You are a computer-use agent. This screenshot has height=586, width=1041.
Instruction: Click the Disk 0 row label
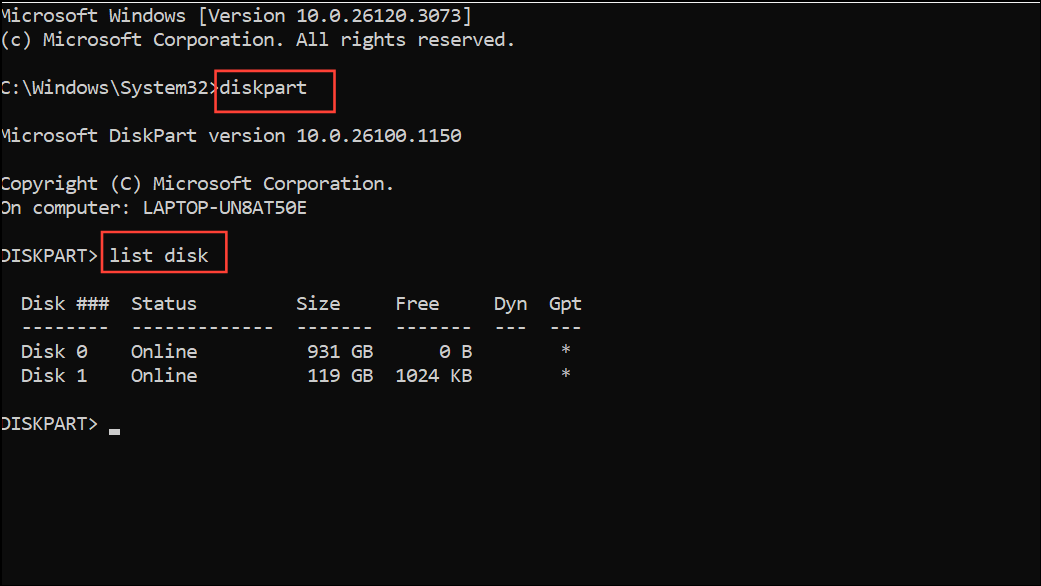pos(54,351)
